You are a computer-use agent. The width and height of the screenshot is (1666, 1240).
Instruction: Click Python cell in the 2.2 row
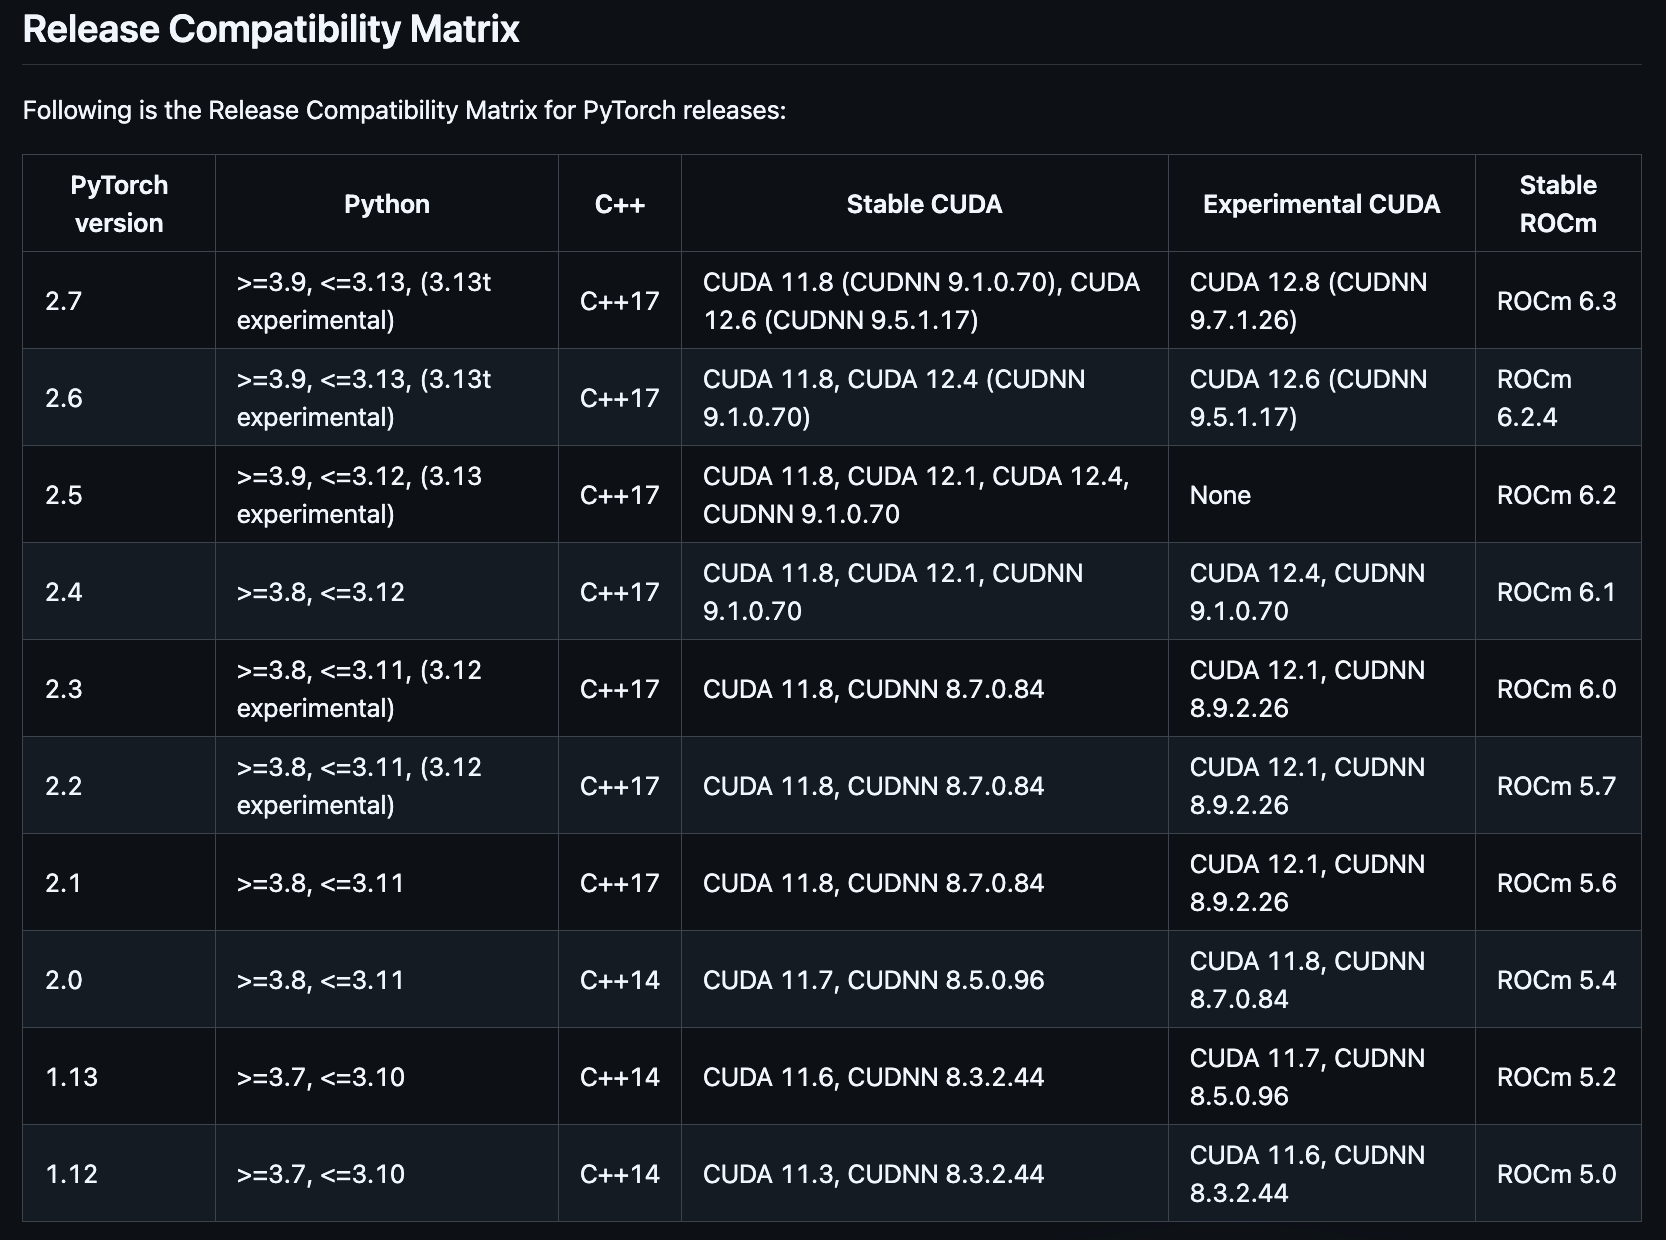387,786
